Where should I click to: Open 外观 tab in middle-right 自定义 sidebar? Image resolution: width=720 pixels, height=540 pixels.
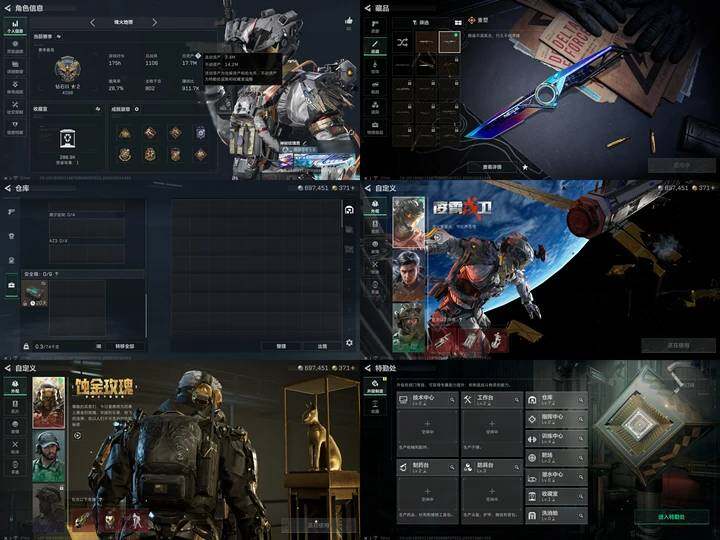(375, 206)
